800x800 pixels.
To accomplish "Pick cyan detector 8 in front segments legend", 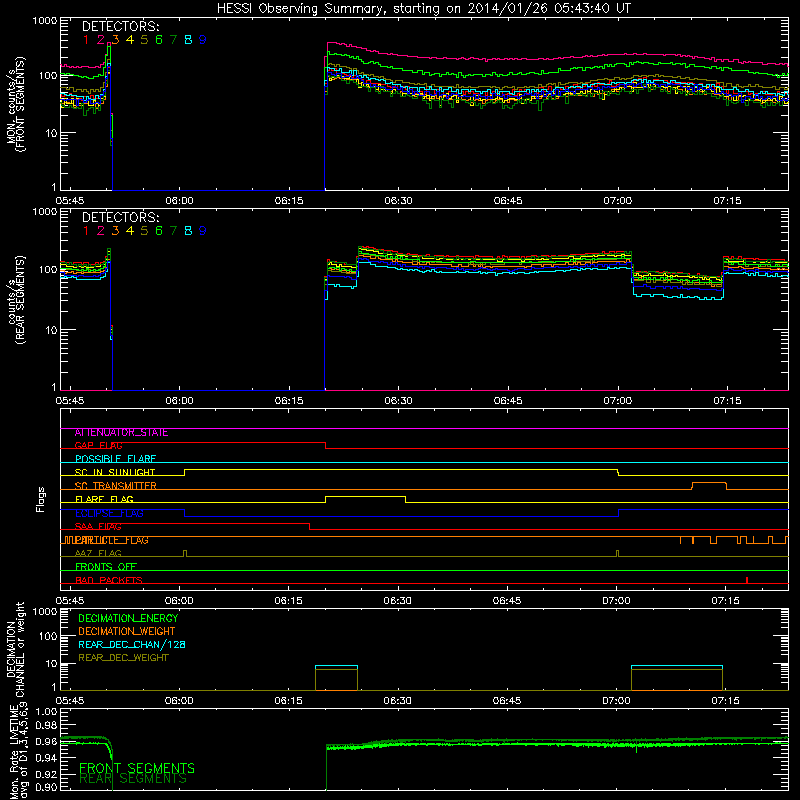I will (188, 40).
